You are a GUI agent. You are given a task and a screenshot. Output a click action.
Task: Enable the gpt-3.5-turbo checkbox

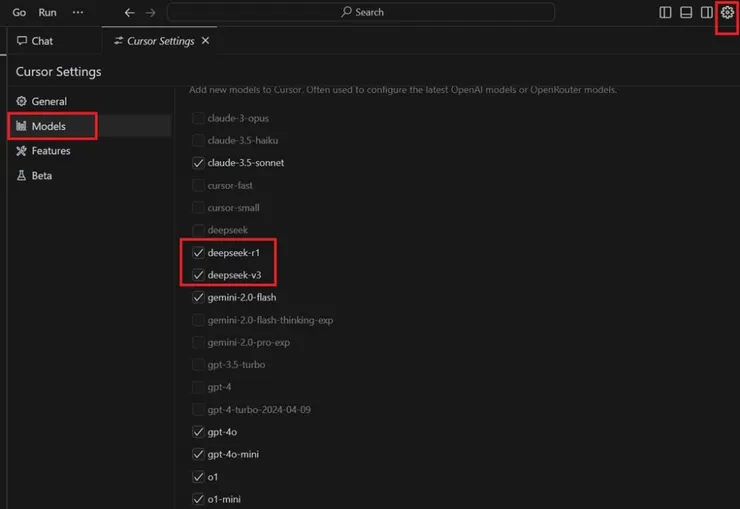tap(198, 364)
